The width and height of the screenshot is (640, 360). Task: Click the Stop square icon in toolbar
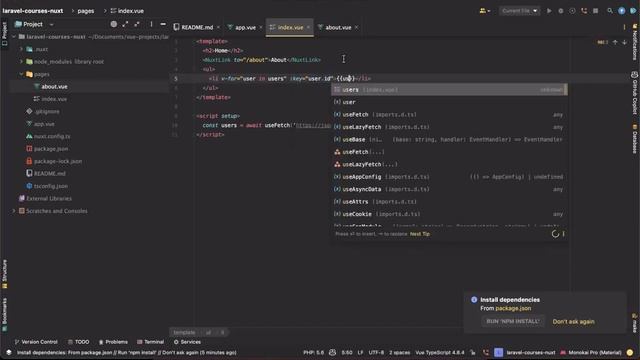pyautogui.click(x=596, y=11)
